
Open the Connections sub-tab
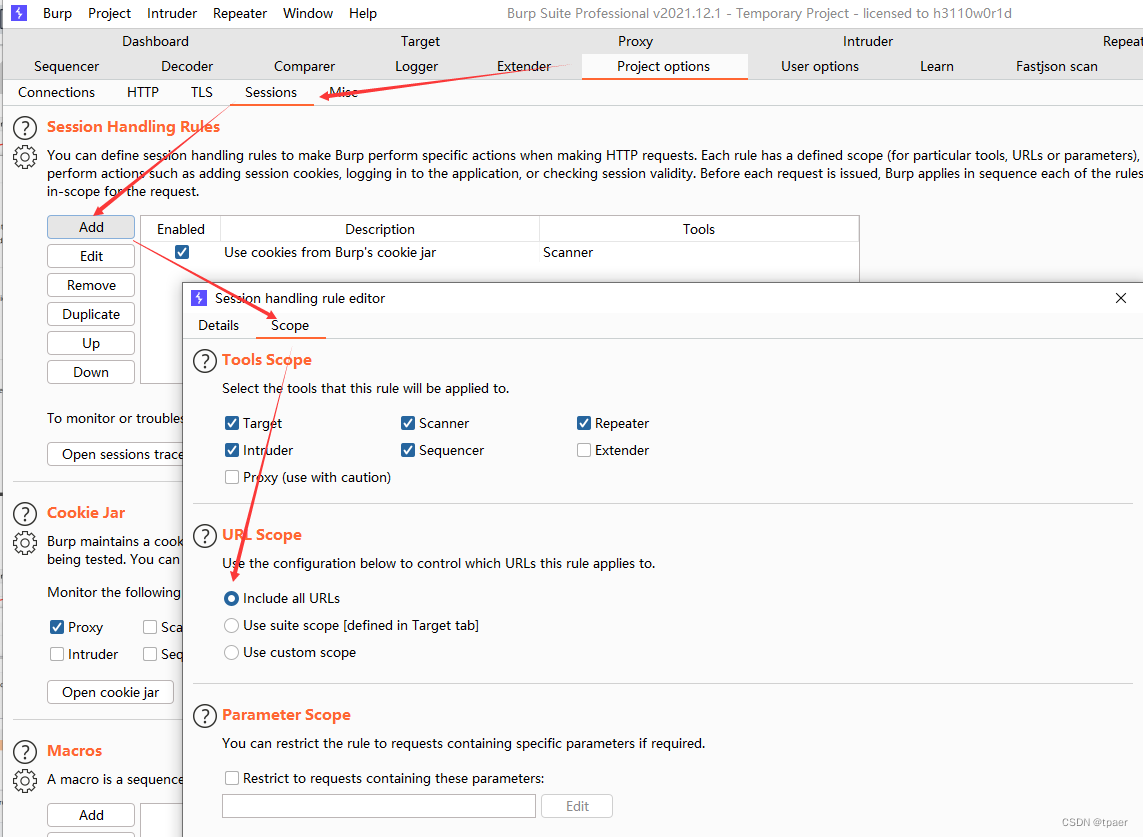(56, 93)
